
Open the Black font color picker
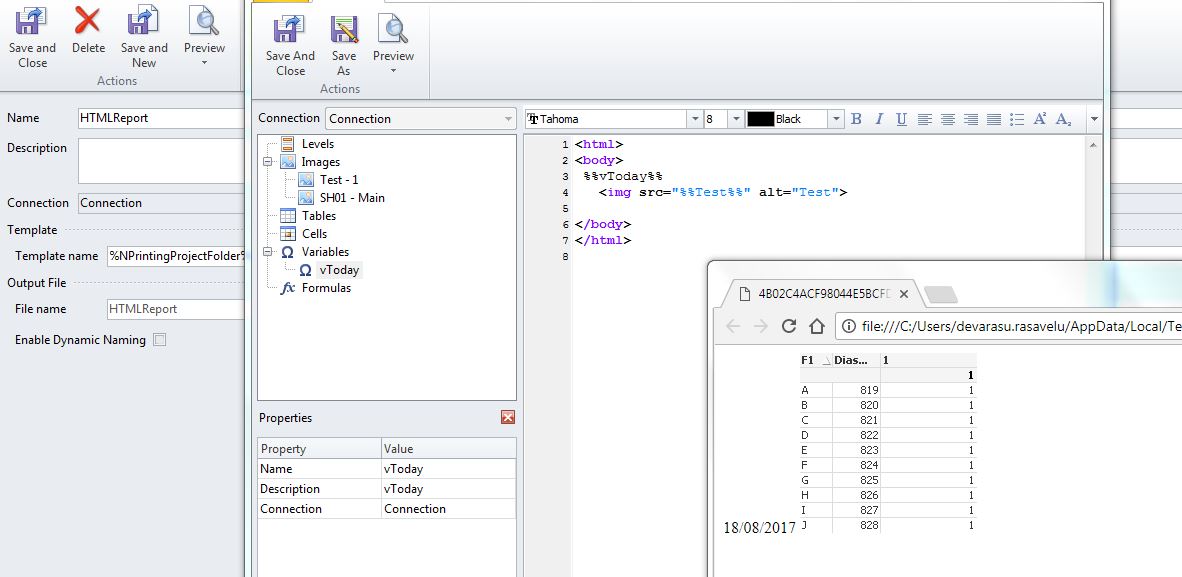coord(836,119)
